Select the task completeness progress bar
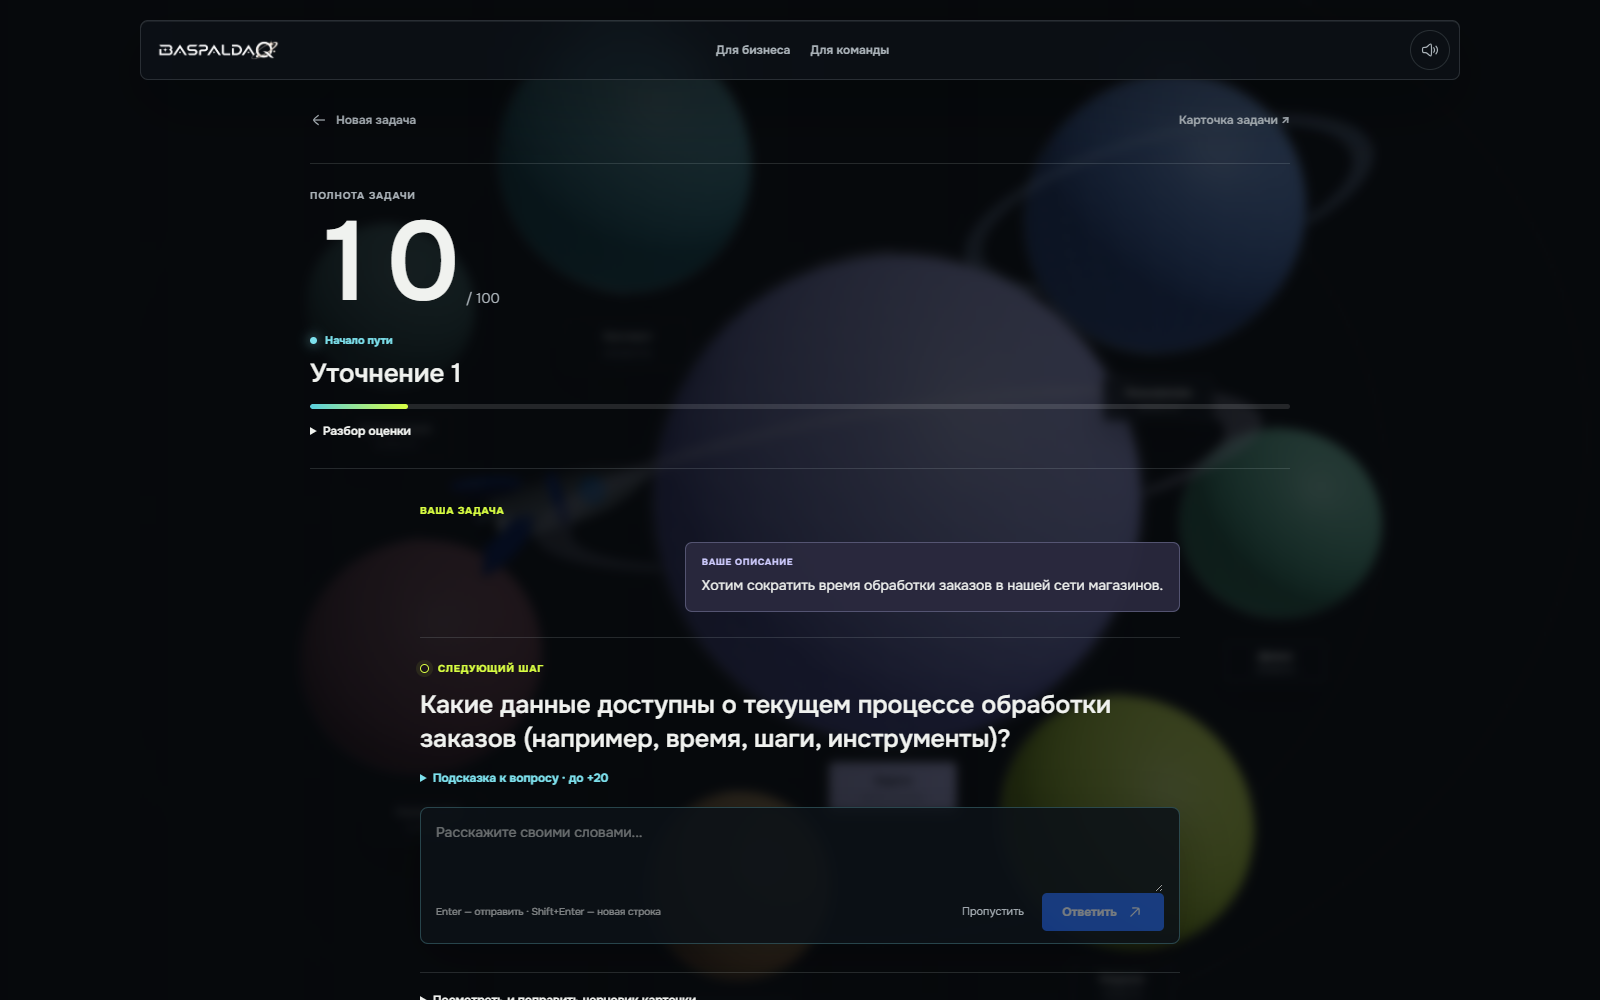Image resolution: width=1600 pixels, height=1000 pixels. [800, 406]
